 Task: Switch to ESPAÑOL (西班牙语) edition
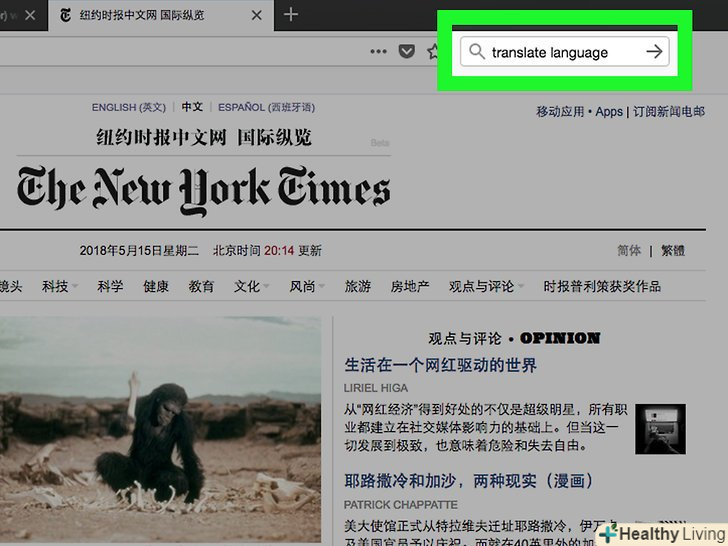266,107
